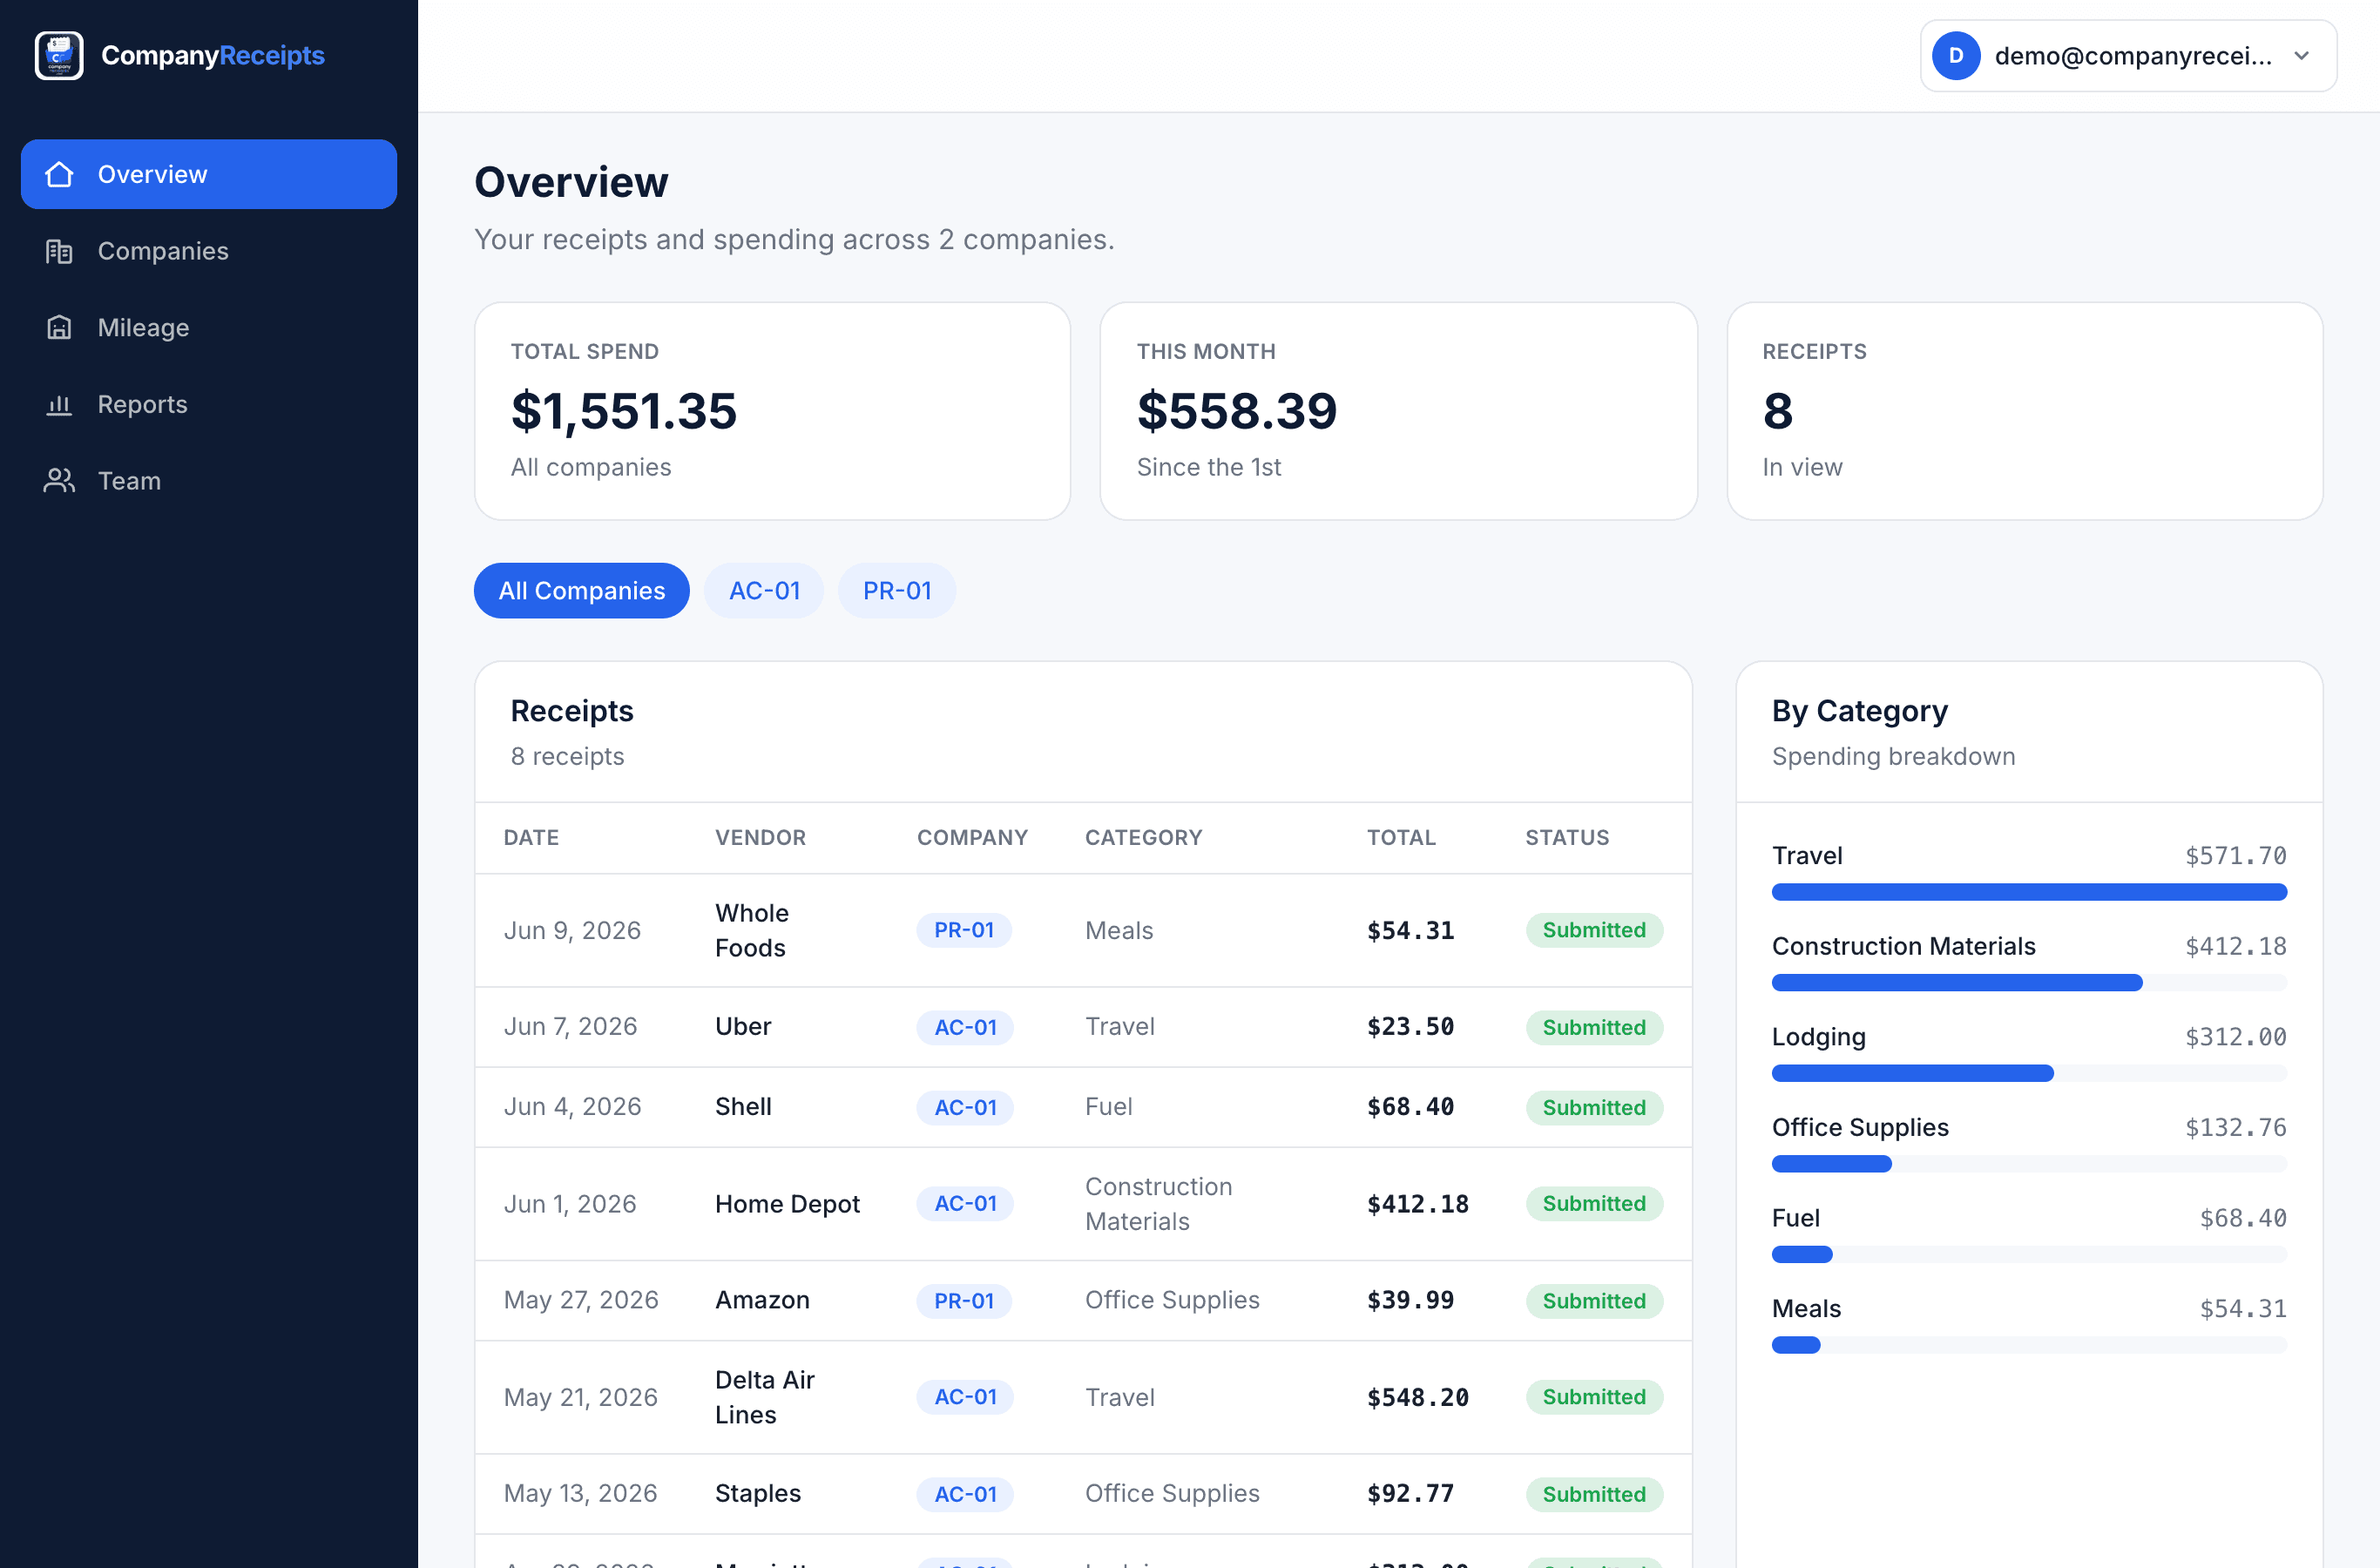Click the Lodging progress bar
The image size is (2380, 1568).
click(x=2029, y=1073)
